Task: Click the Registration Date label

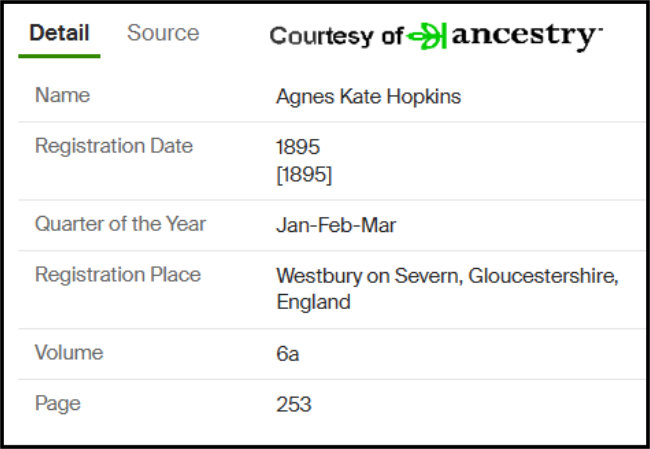Action: (114, 146)
